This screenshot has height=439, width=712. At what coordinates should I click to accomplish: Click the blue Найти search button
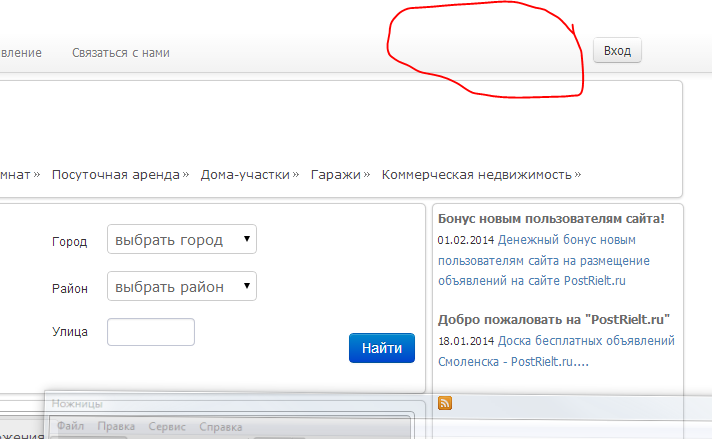tap(381, 348)
